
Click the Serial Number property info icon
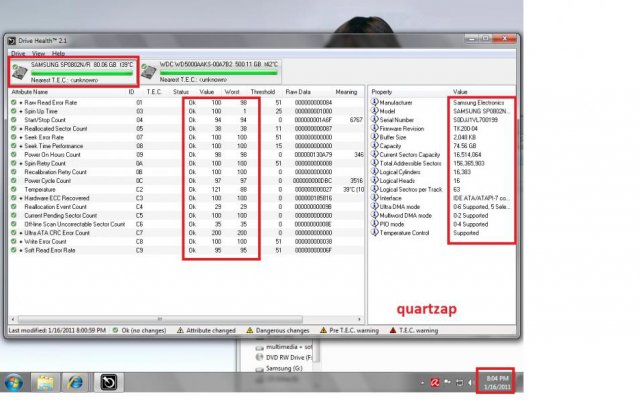374,119
